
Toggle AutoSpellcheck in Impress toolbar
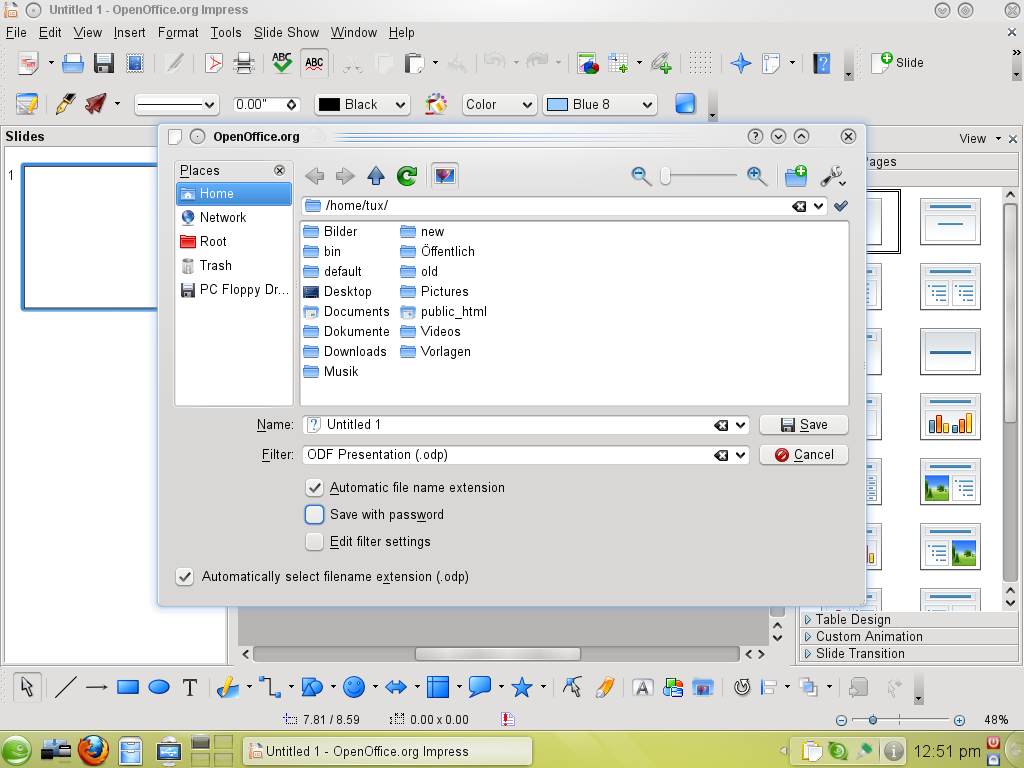pos(314,63)
